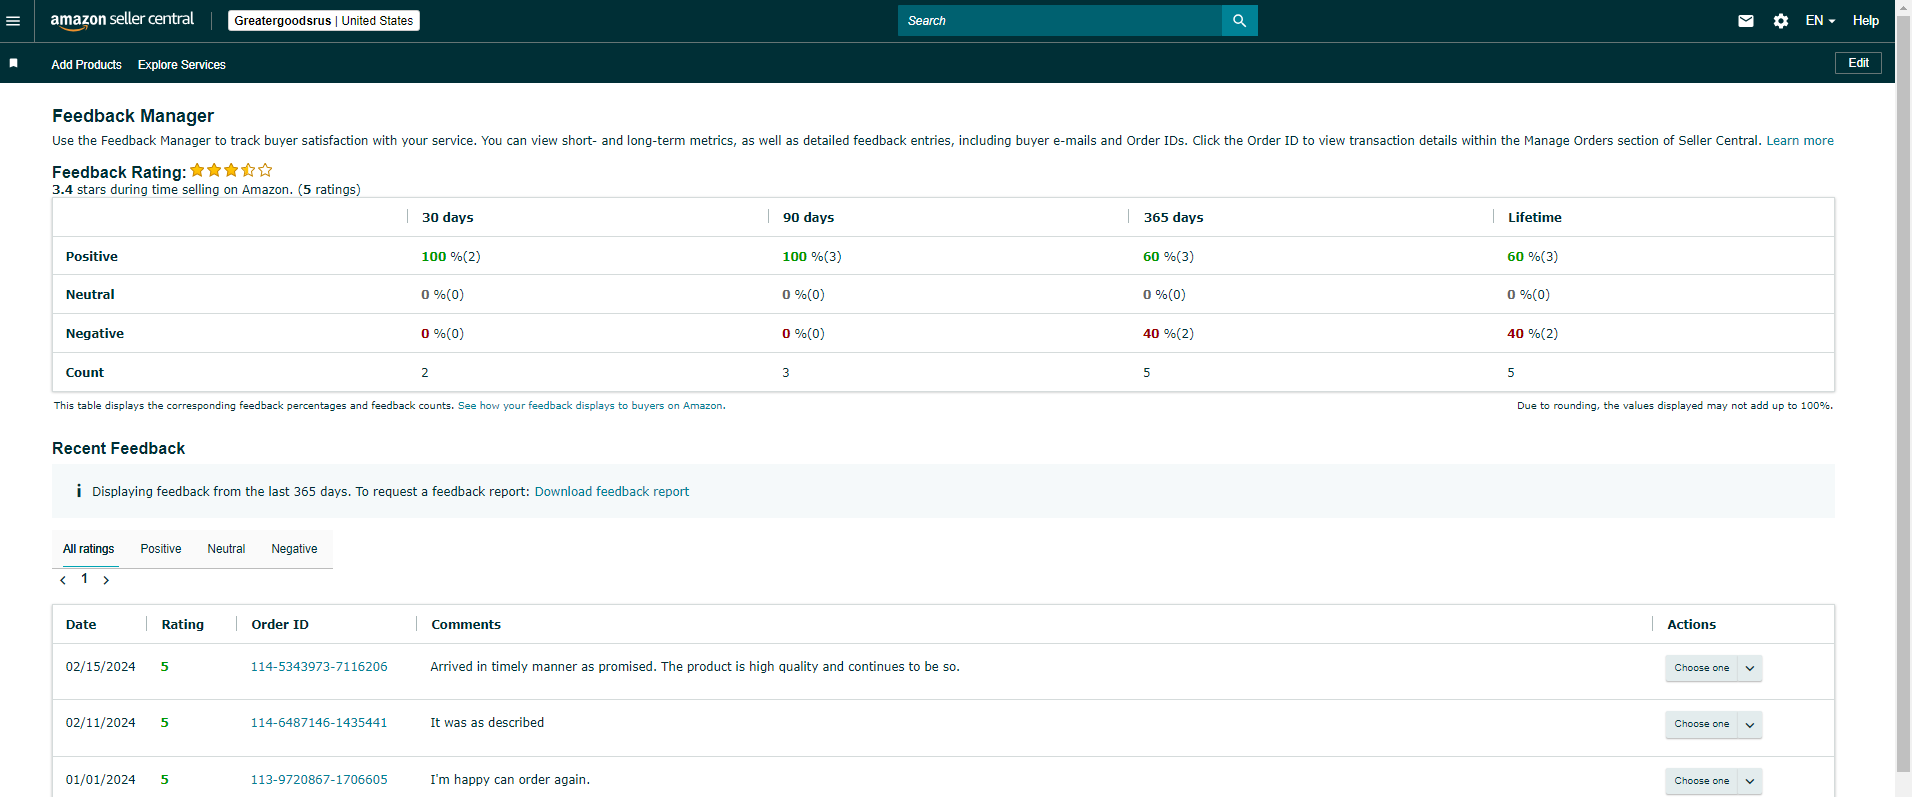Screen dimensions: 1912x797
Task: Select the Neutral ratings tab
Action: (x=226, y=549)
